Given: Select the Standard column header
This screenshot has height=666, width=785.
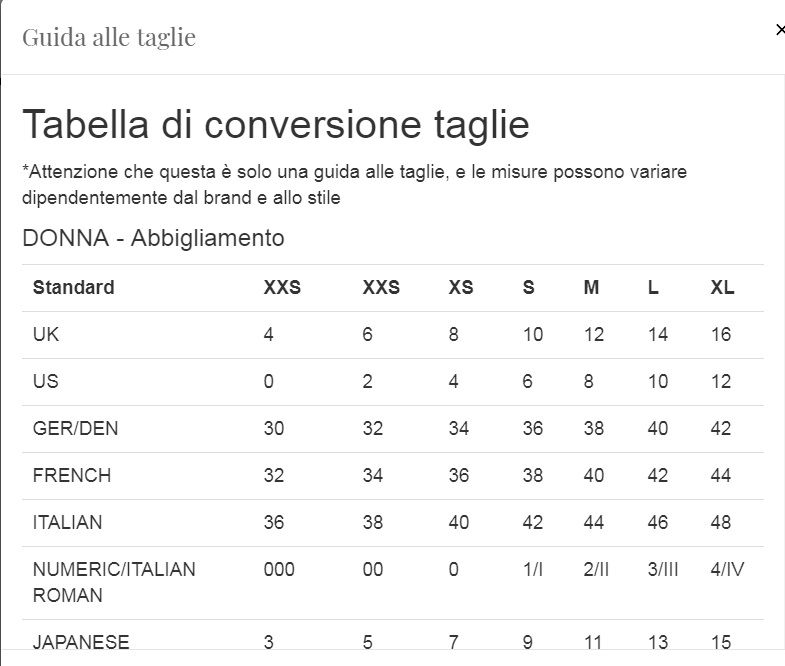Looking at the screenshot, I should [74, 287].
